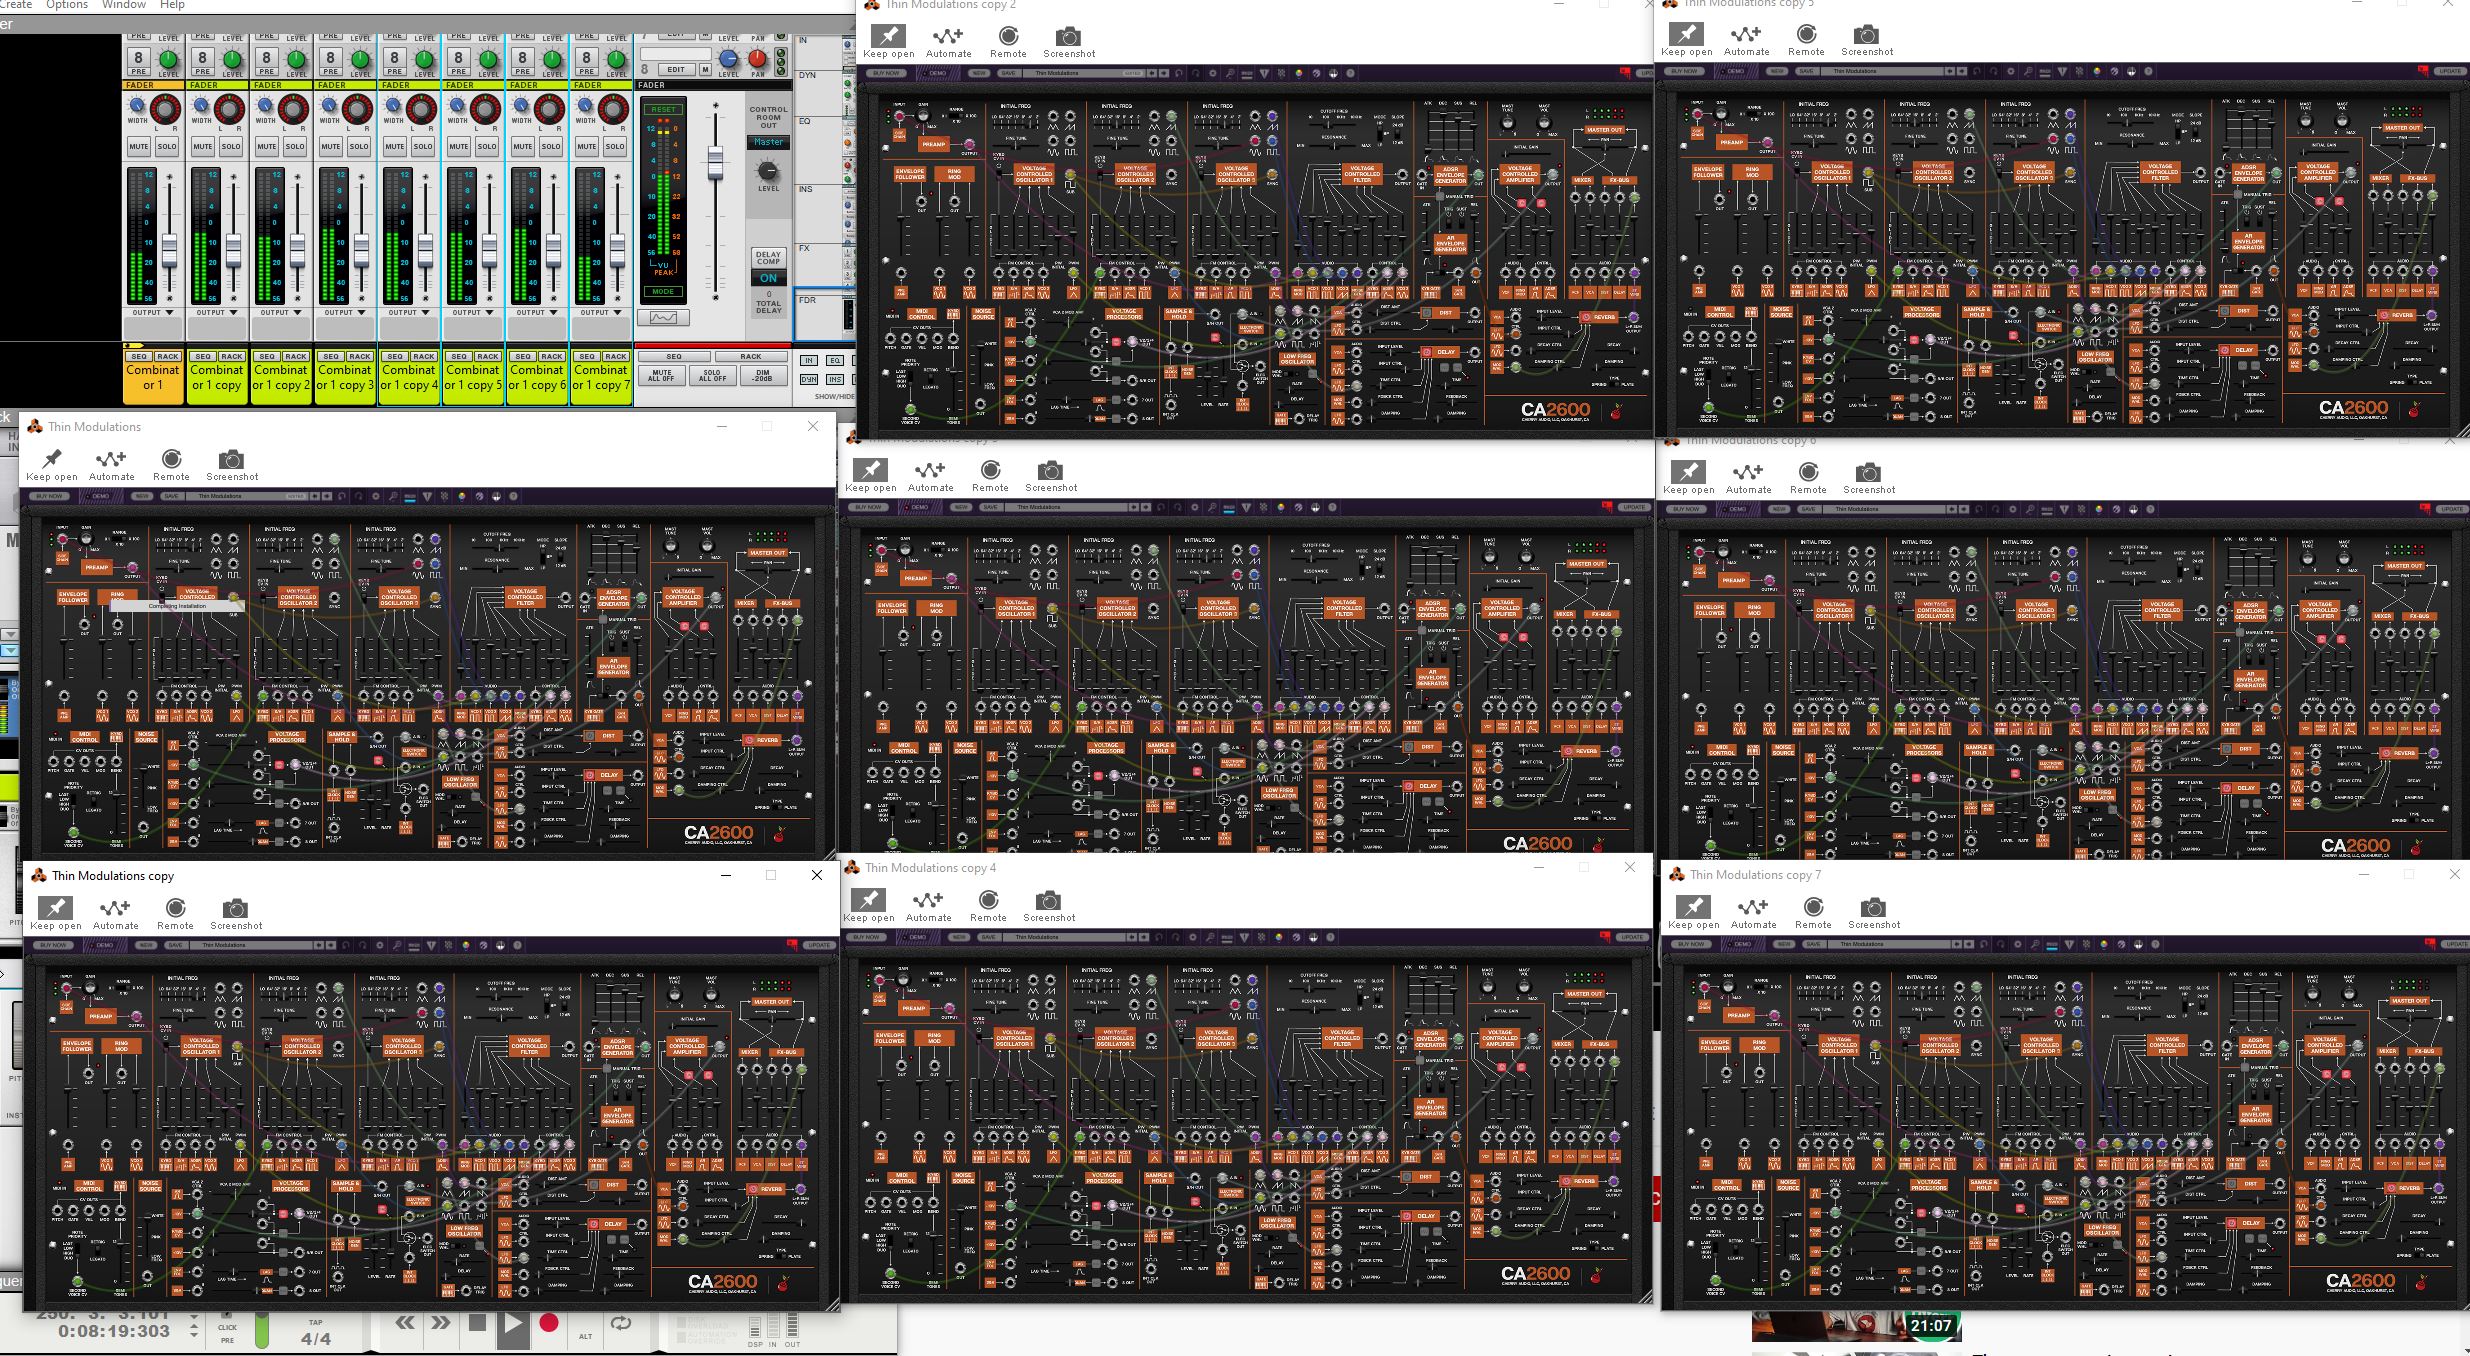
Task: Click RACK button on Combinator 1 copy 3
Action: pos(359,356)
